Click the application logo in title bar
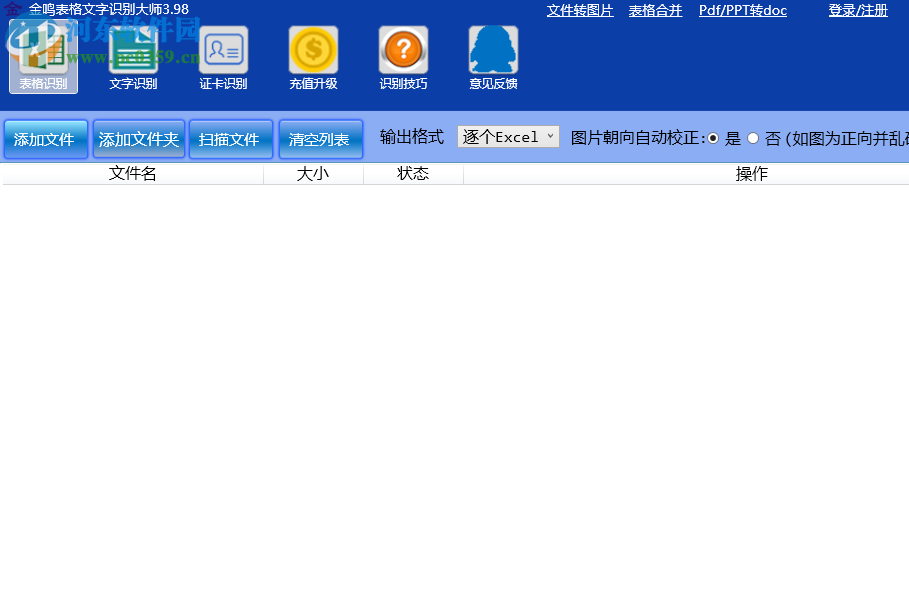This screenshot has width=909, height=605. (x=10, y=8)
